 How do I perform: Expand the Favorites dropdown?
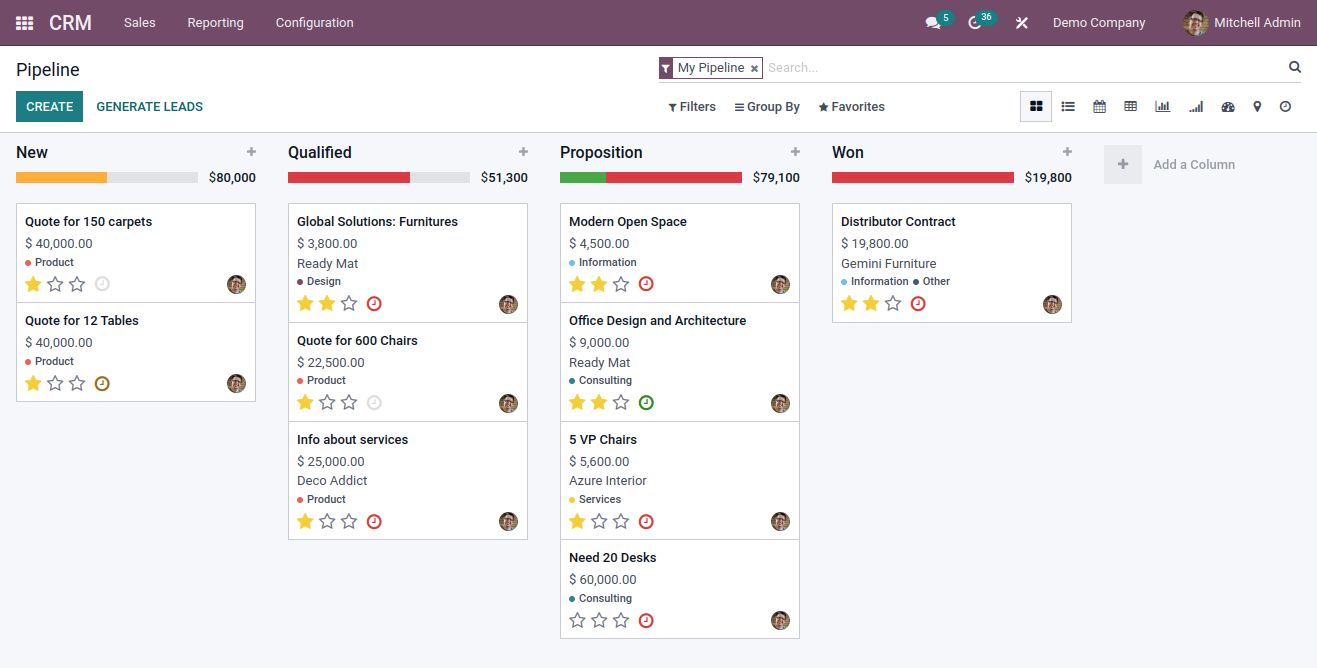tap(851, 107)
